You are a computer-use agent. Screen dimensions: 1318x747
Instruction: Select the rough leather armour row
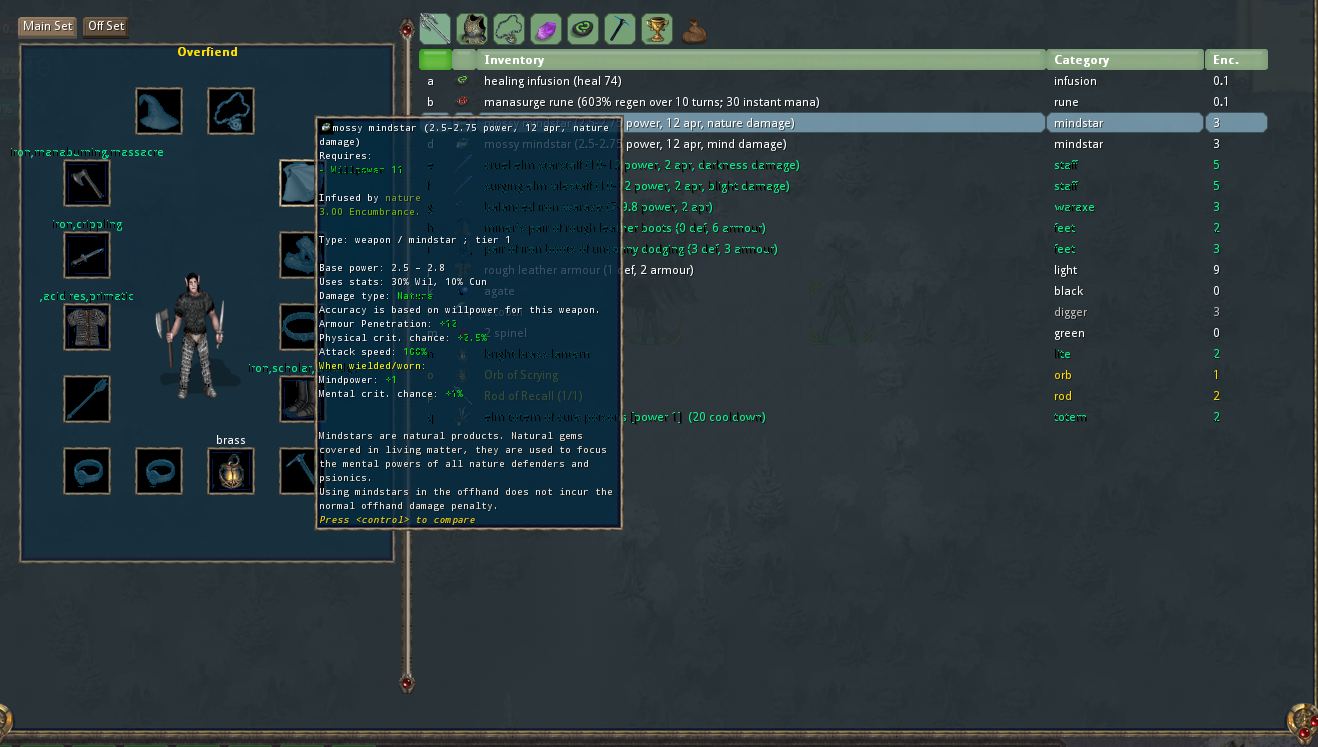[843, 270]
